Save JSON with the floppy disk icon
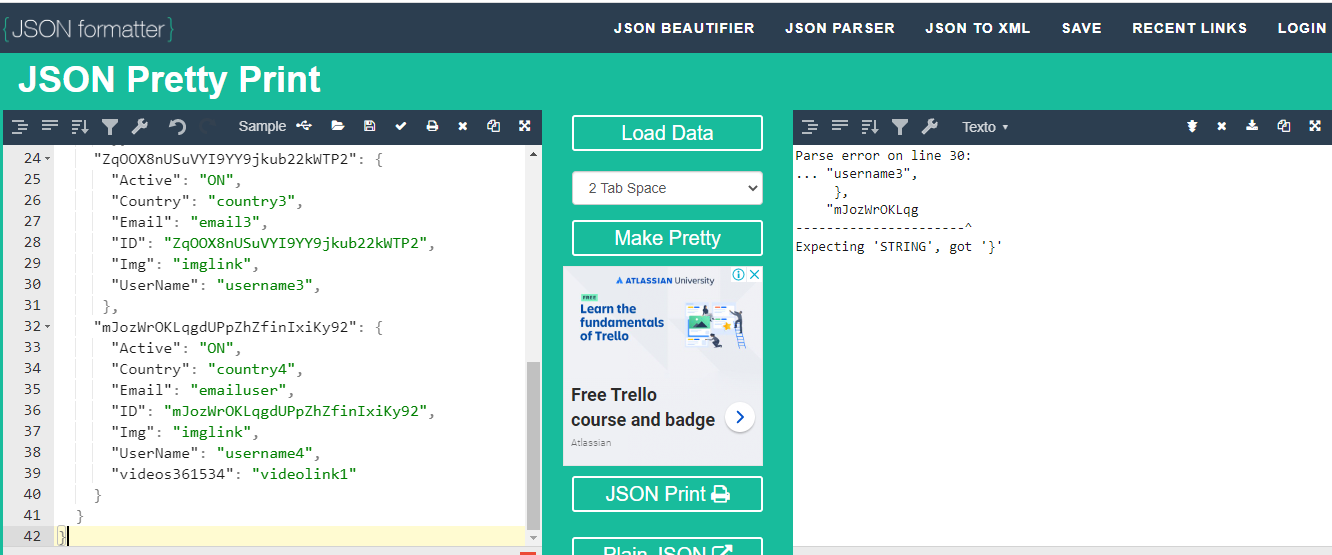This screenshot has width=1332, height=555. coord(370,126)
